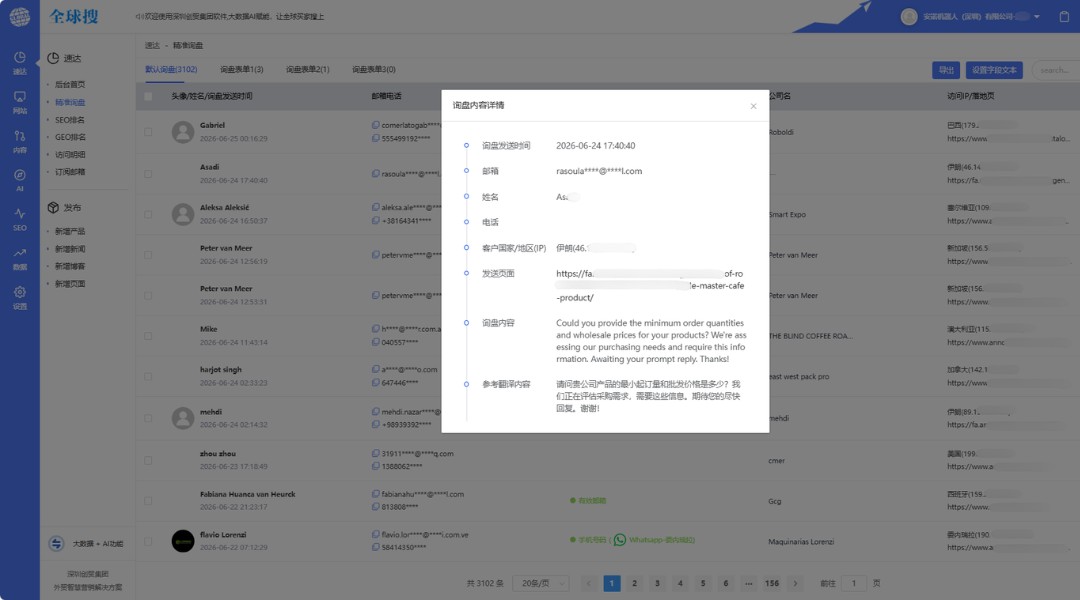The height and width of the screenshot is (600, 1080).
Task: Click the 速达 pie-chart icon in the submenu header
Action: pos(53,58)
